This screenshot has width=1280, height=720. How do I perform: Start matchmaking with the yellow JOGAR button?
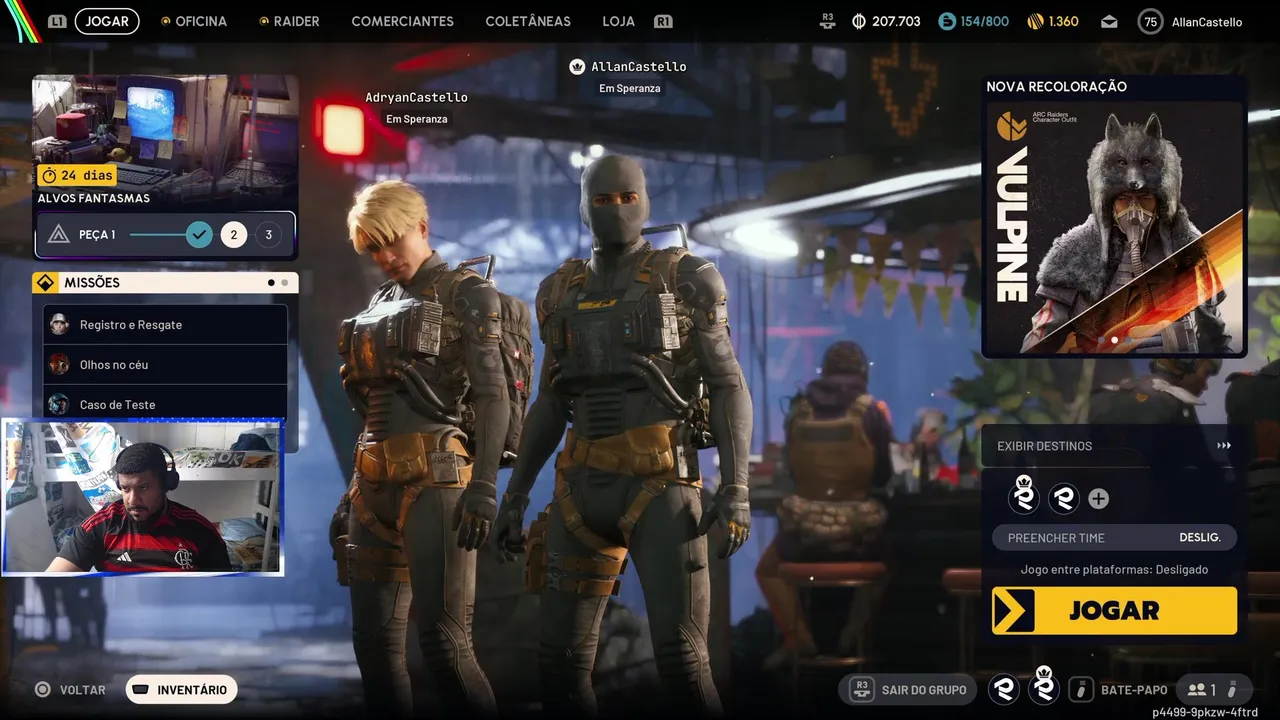click(1114, 610)
